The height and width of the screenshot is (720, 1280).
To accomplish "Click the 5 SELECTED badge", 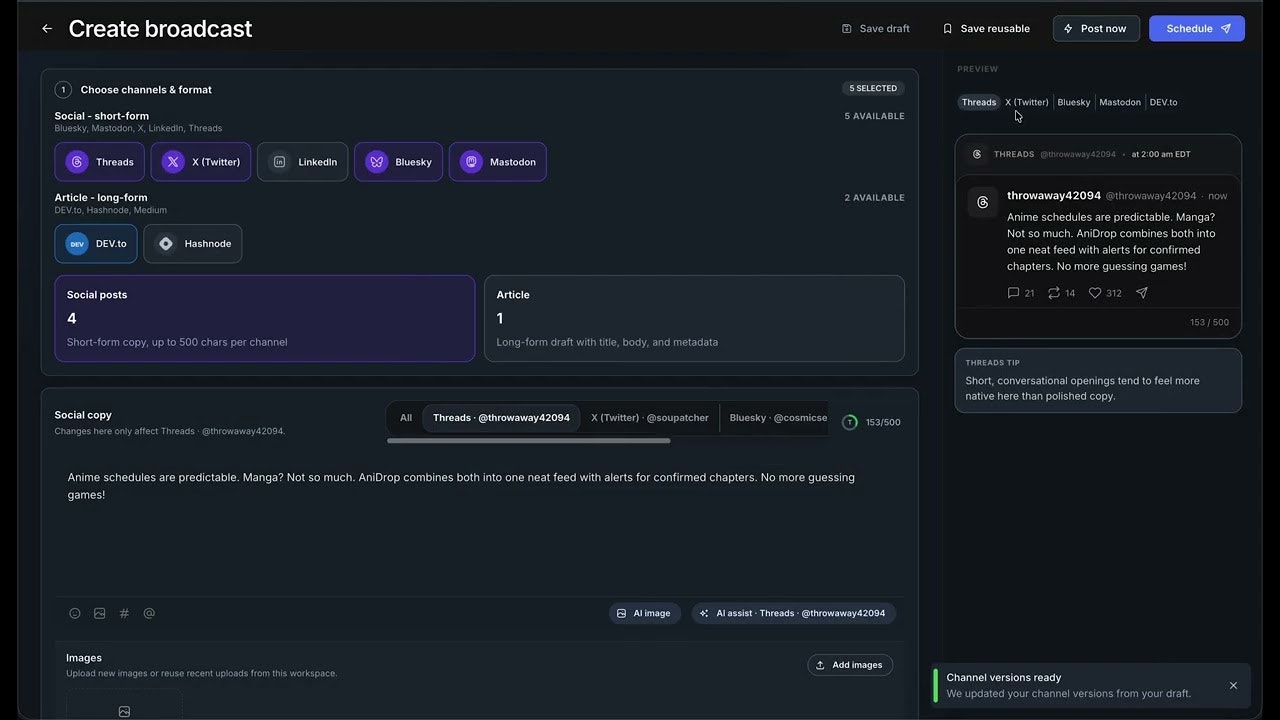I will (873, 88).
